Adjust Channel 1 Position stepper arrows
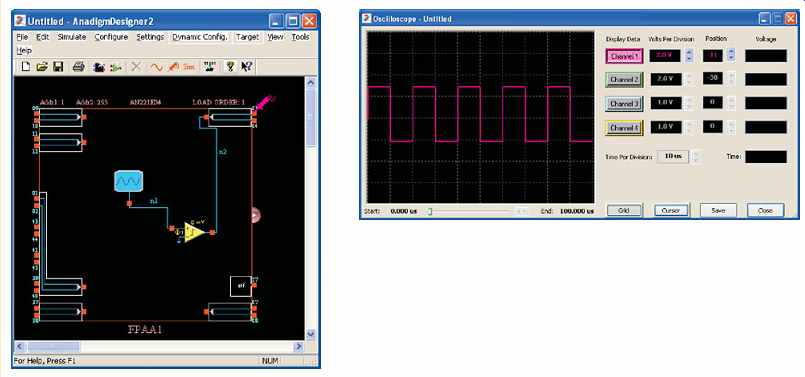This screenshot has width=805, height=377. 732,54
